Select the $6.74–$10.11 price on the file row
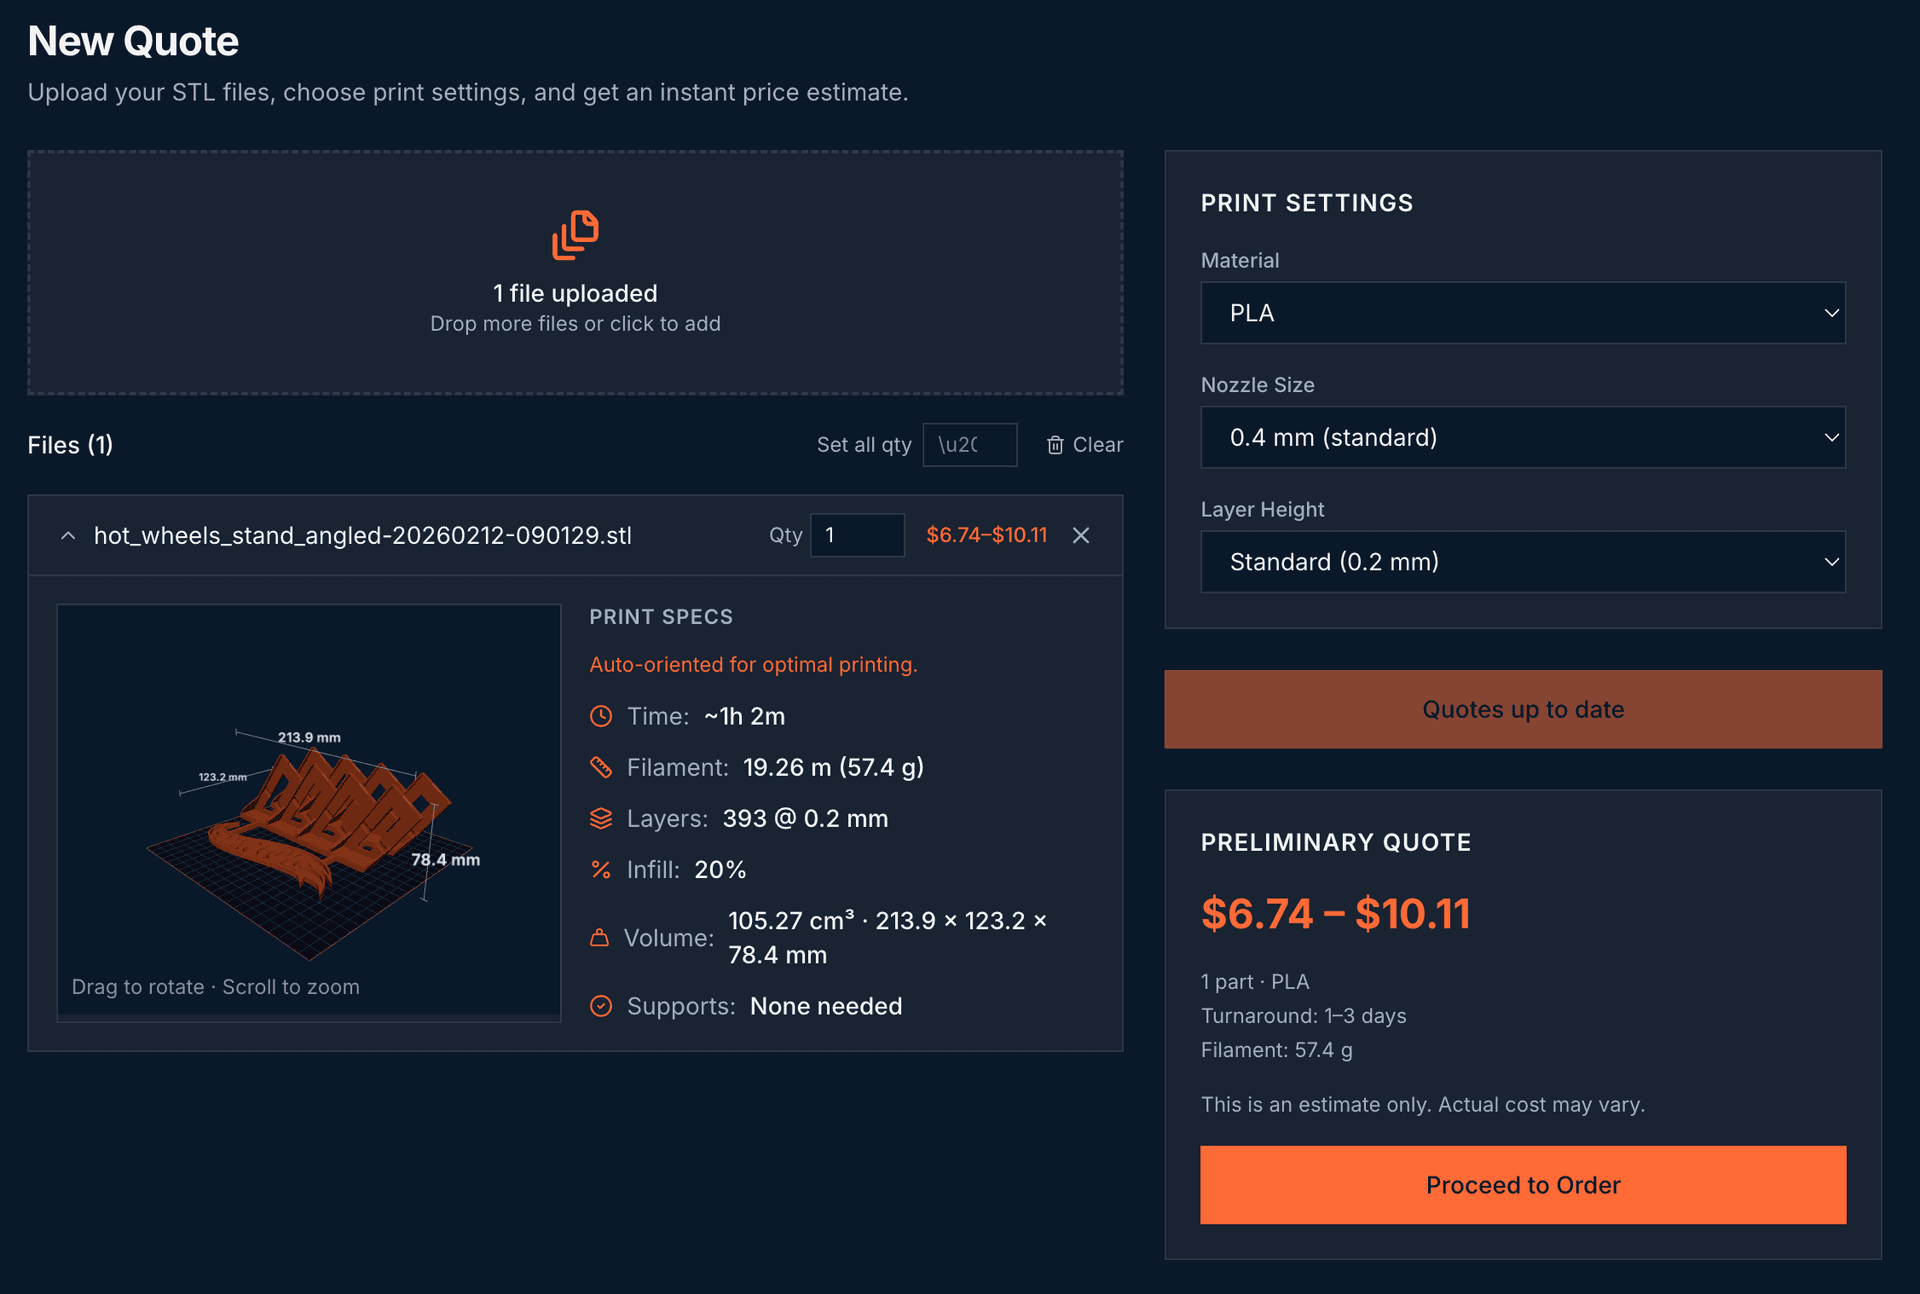 click(x=987, y=535)
